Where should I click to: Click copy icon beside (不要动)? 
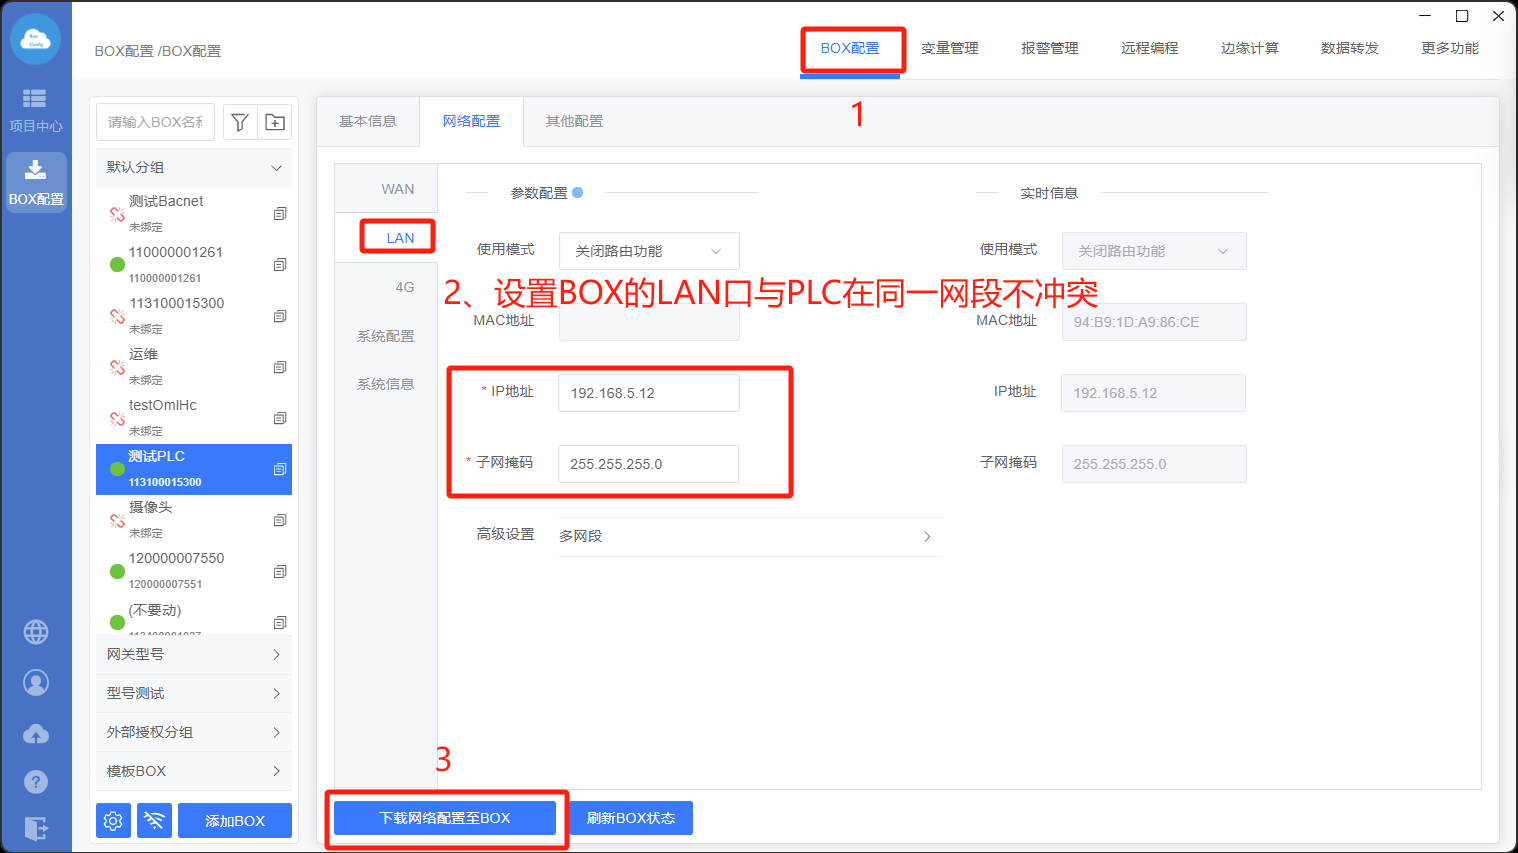[x=280, y=622]
